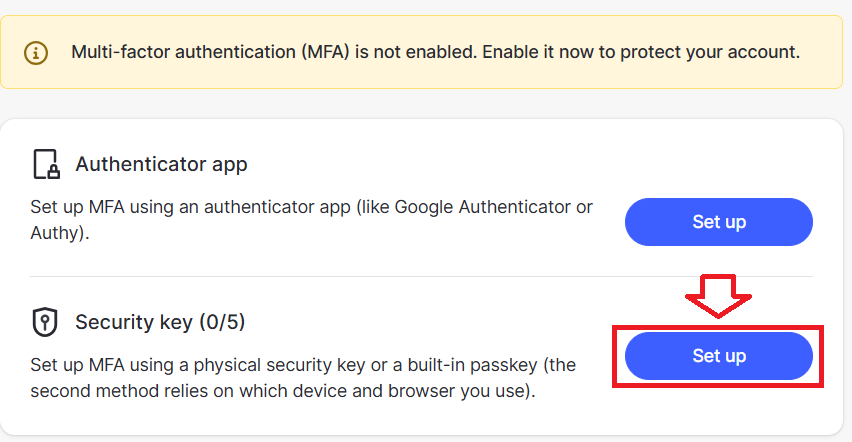Click the divider line between MFA methods
The width and height of the screenshot is (852, 442).
pyautogui.click(x=420, y=276)
